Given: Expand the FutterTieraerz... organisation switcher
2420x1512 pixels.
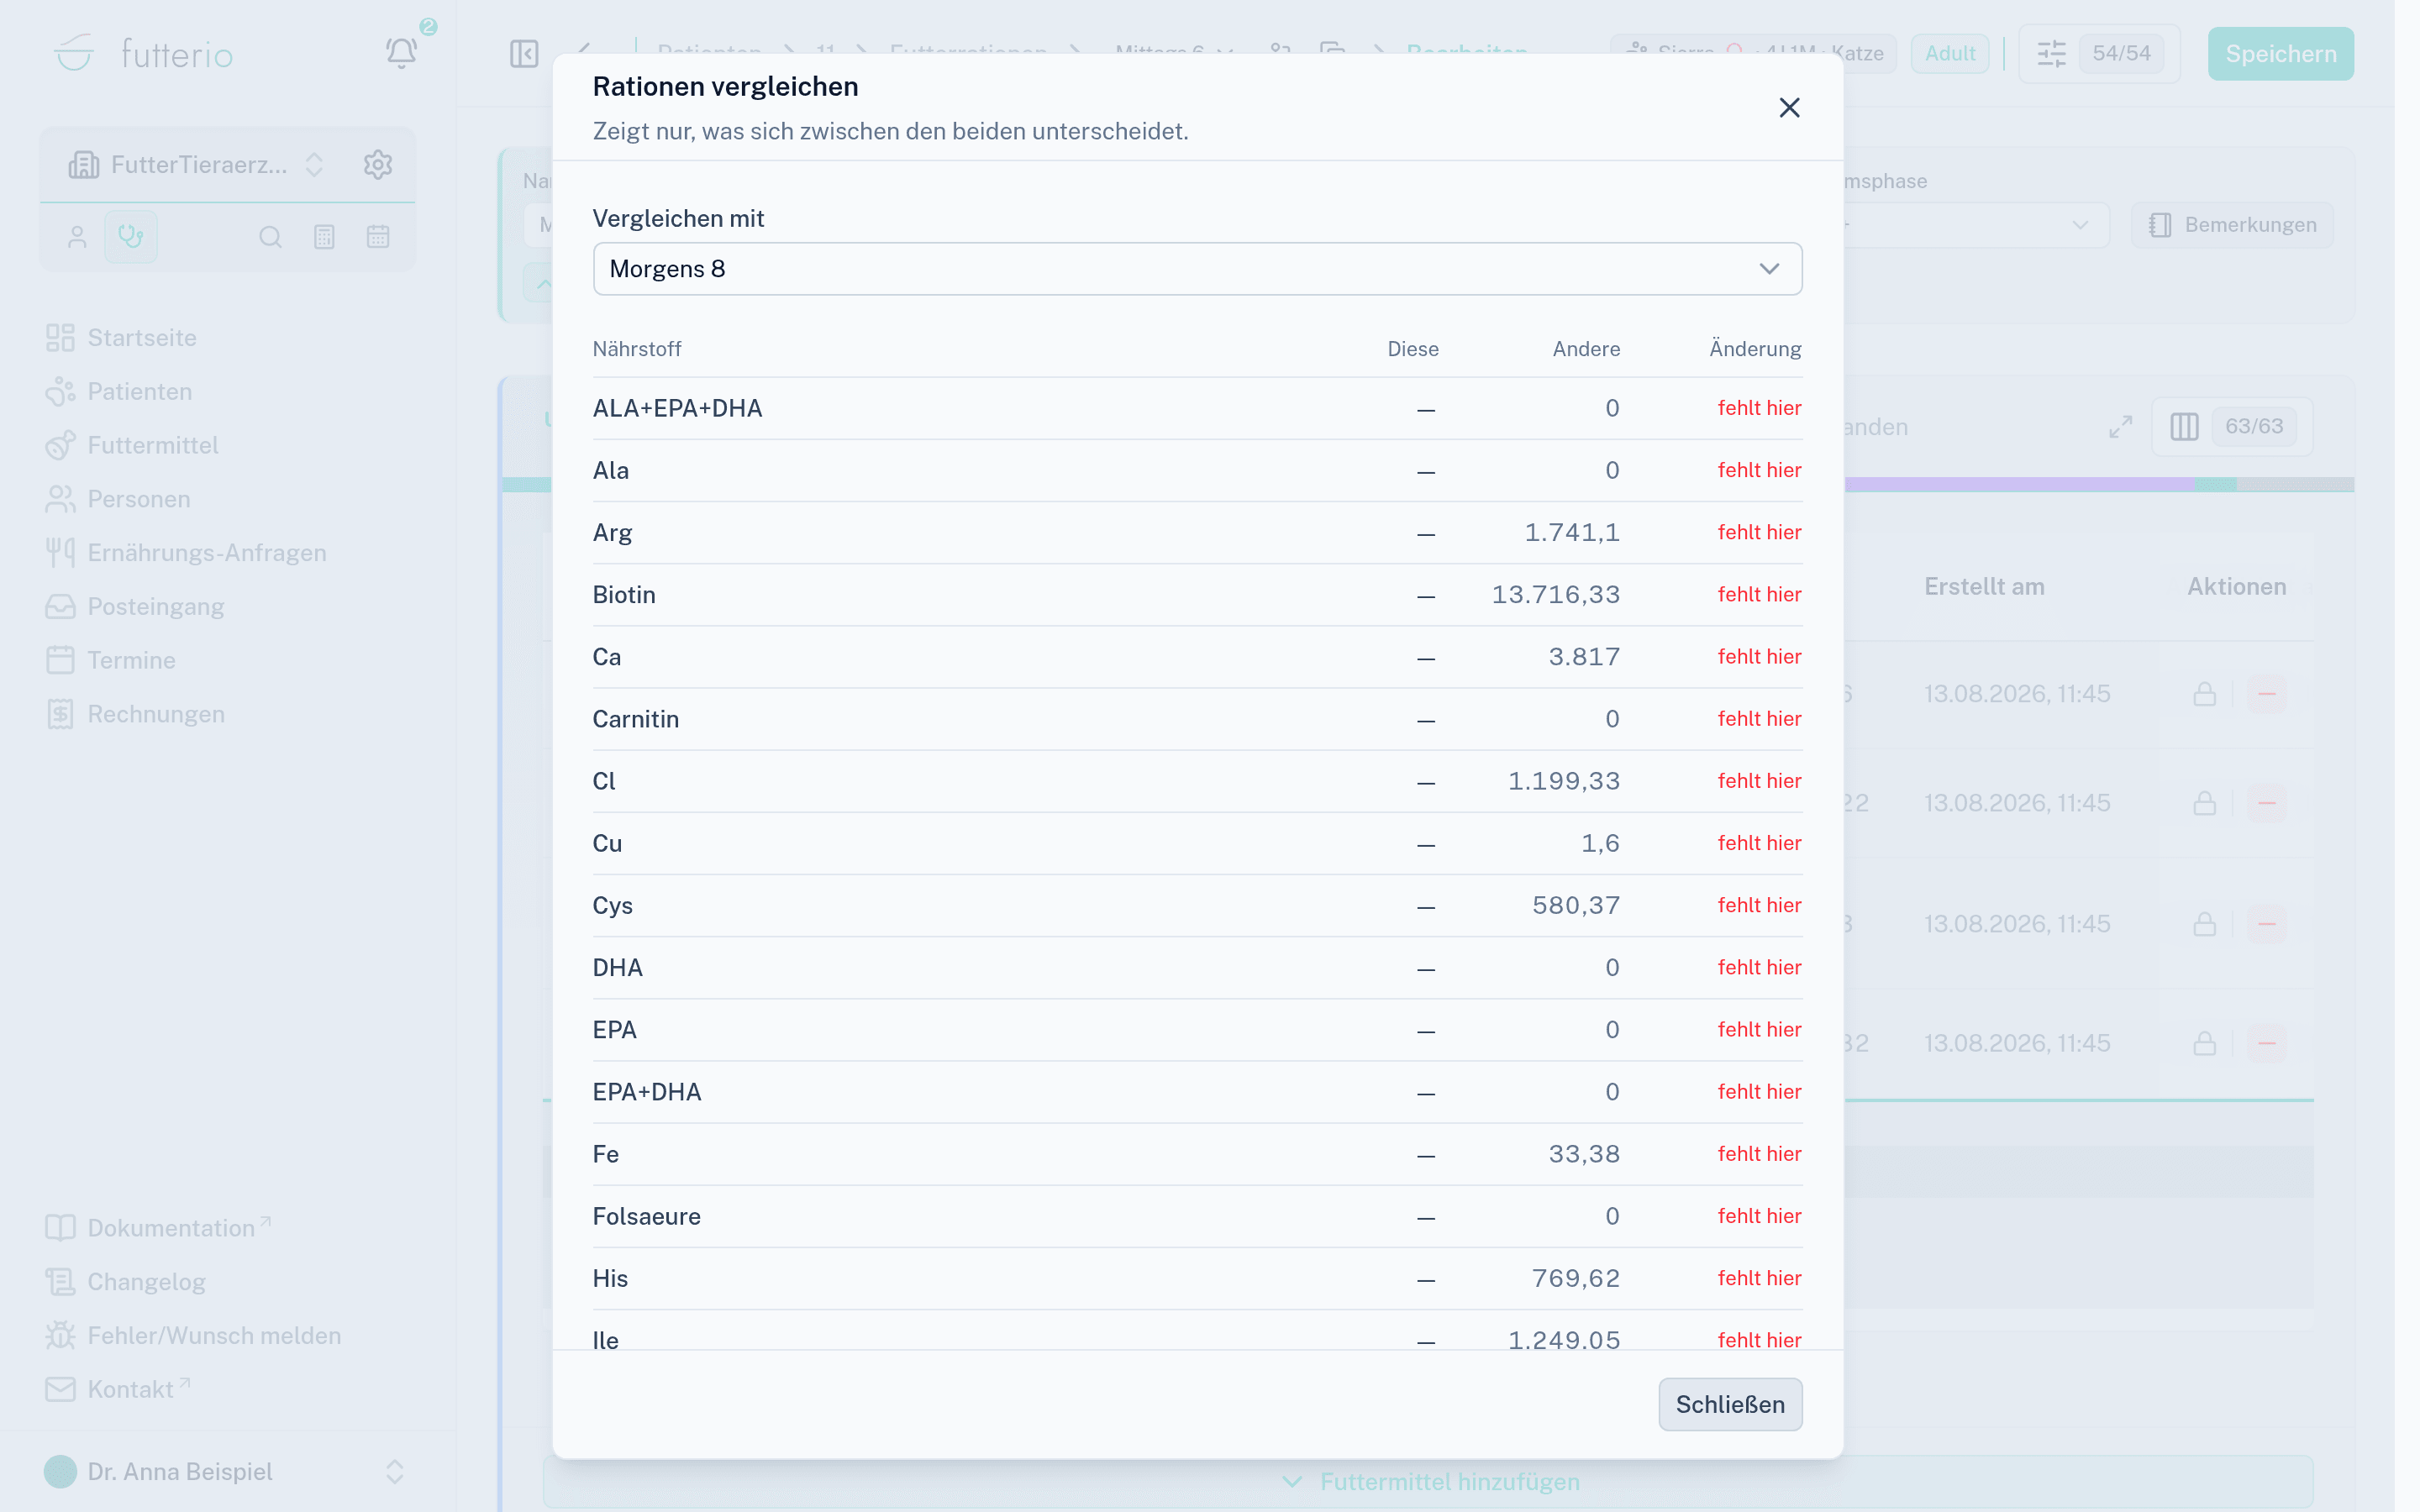Looking at the screenshot, I should (x=196, y=165).
